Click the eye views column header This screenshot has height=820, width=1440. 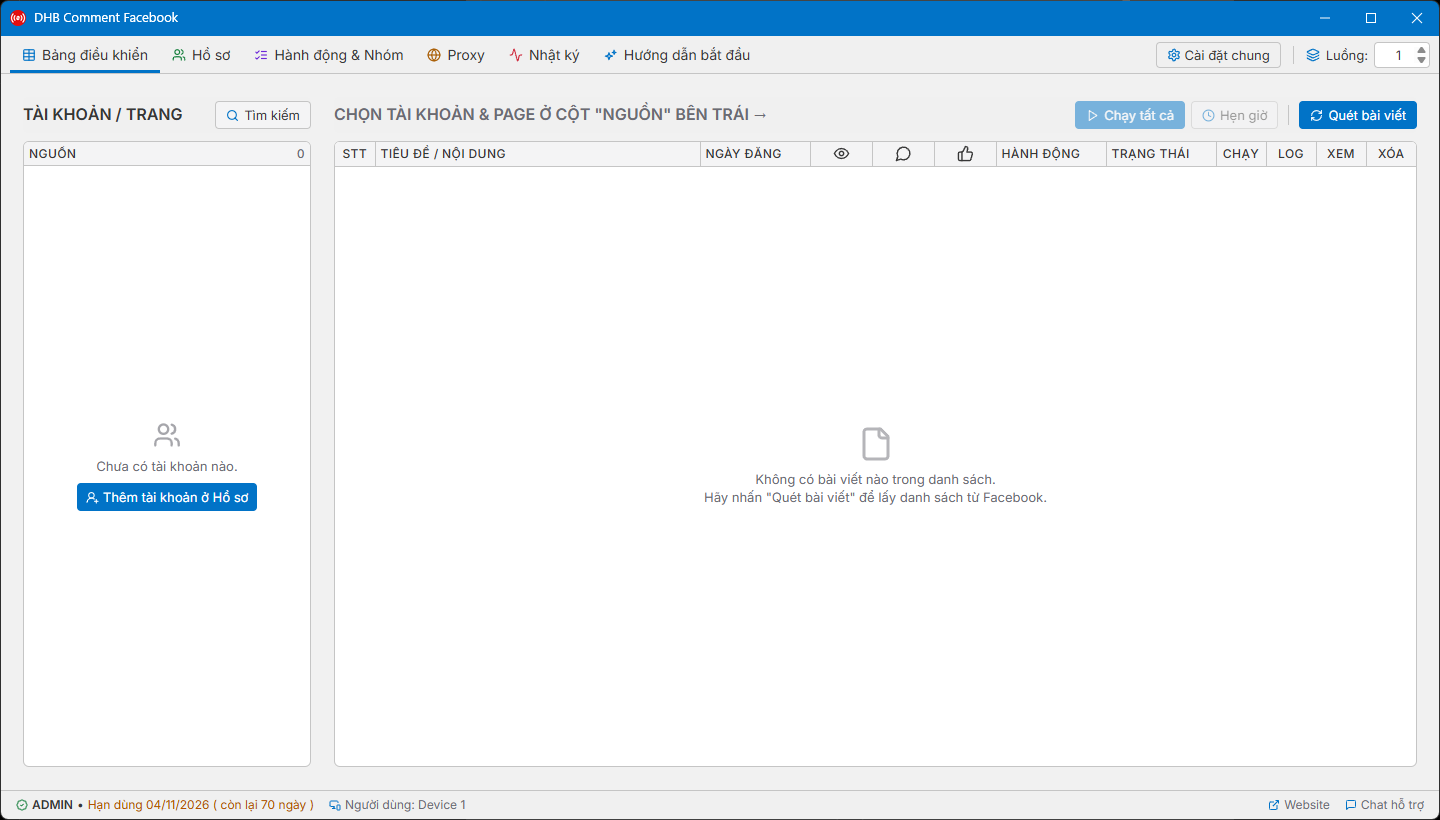[841, 154]
